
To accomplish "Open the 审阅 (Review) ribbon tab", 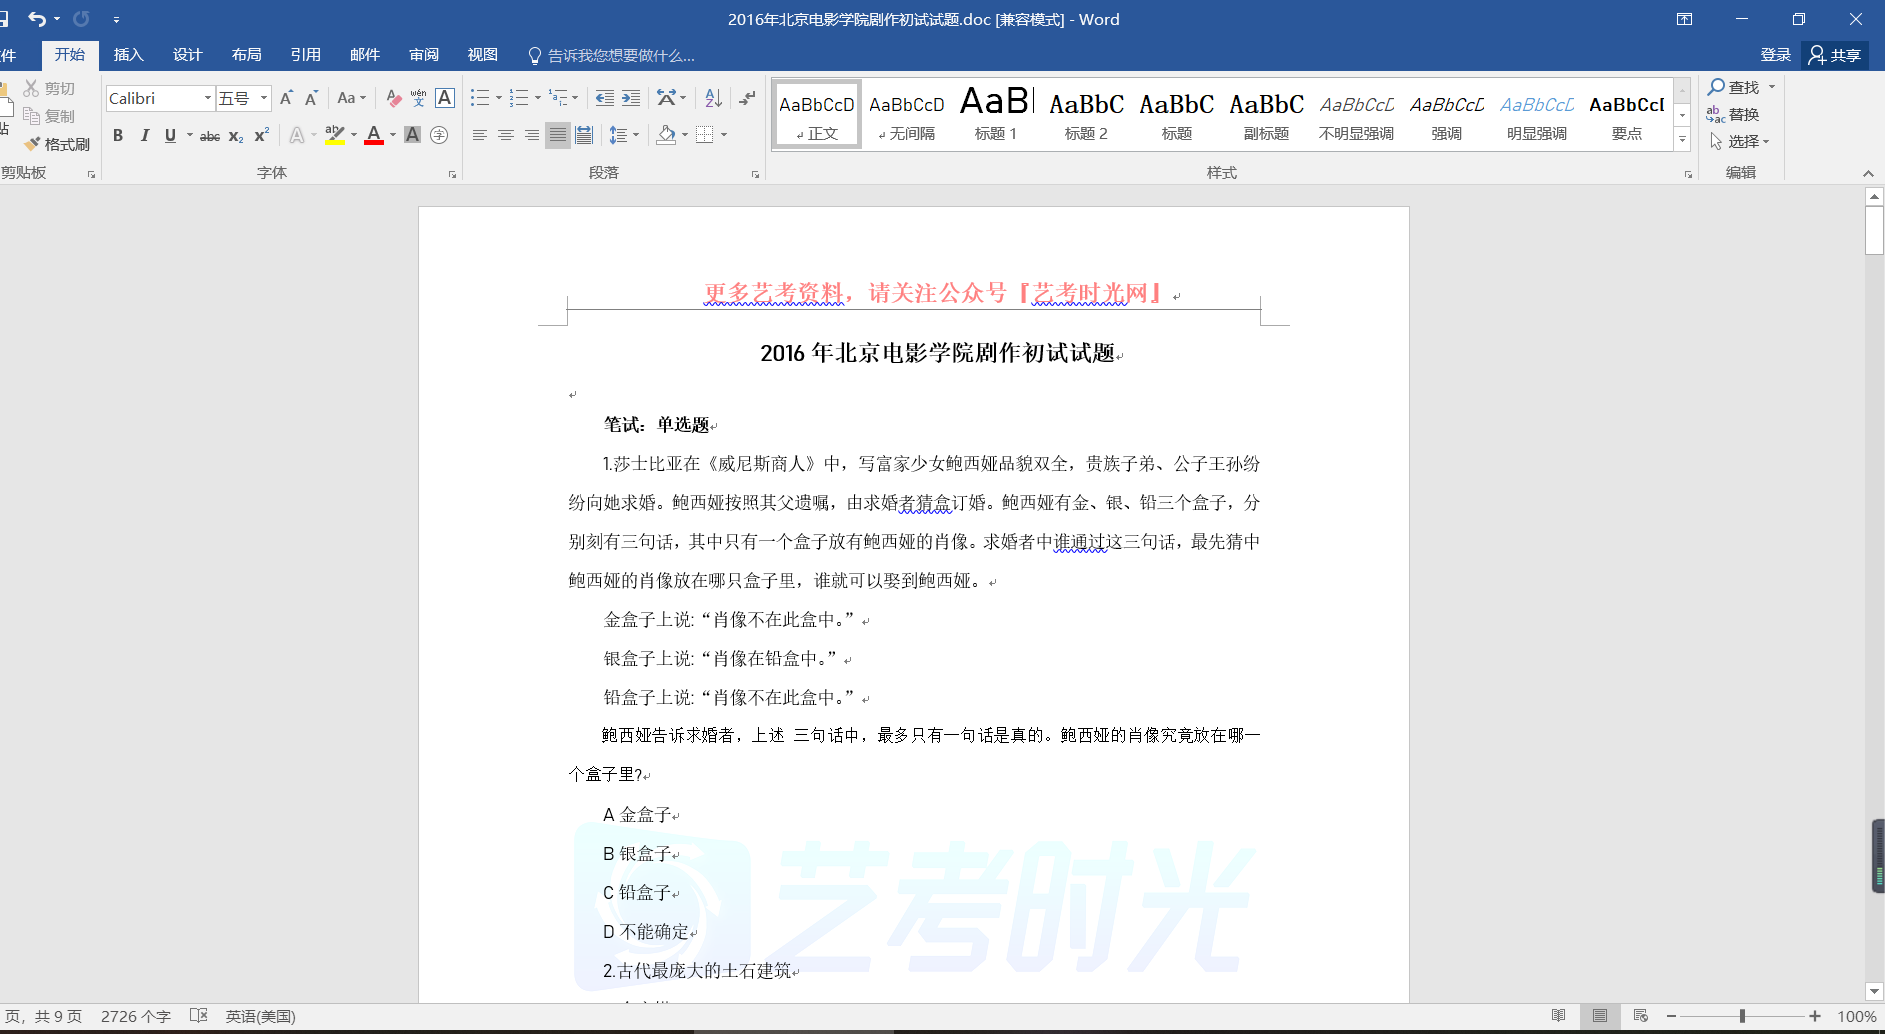I will [x=424, y=55].
